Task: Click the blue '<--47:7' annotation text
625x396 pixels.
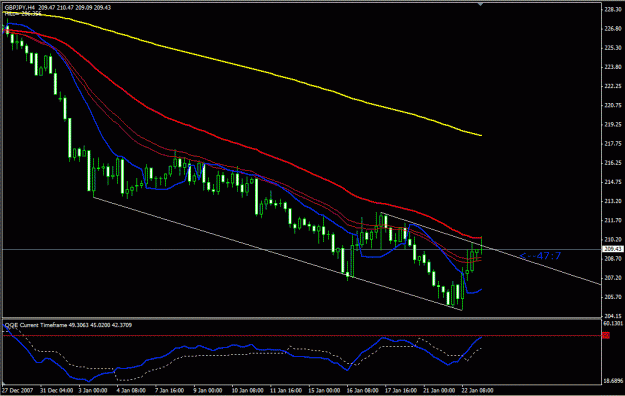Action: tap(540, 256)
